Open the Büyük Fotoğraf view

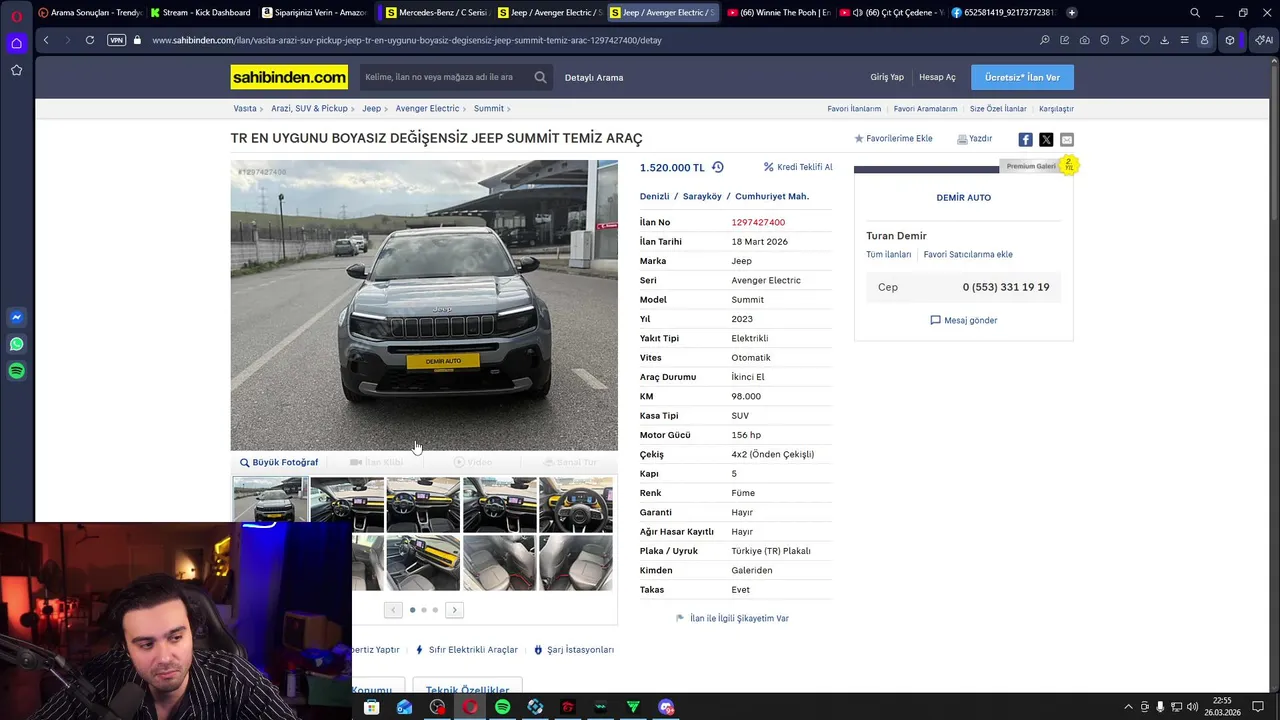click(x=279, y=462)
